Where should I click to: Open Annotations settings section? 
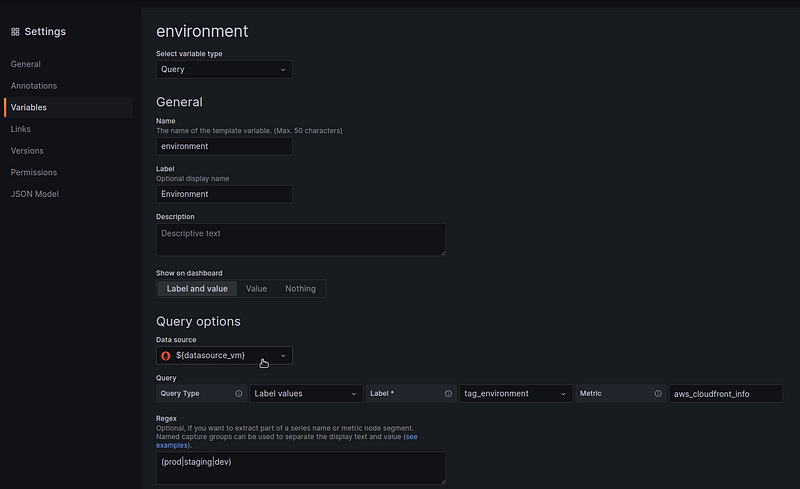[x=34, y=86]
